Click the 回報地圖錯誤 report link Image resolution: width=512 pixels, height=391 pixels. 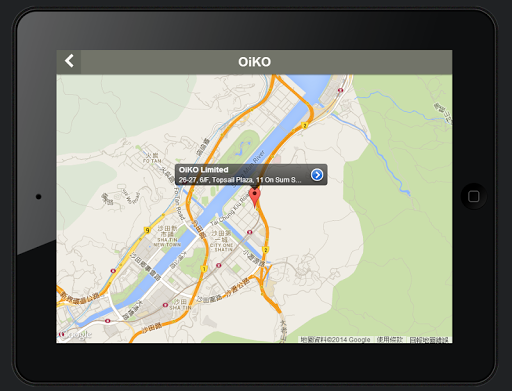click(429, 340)
